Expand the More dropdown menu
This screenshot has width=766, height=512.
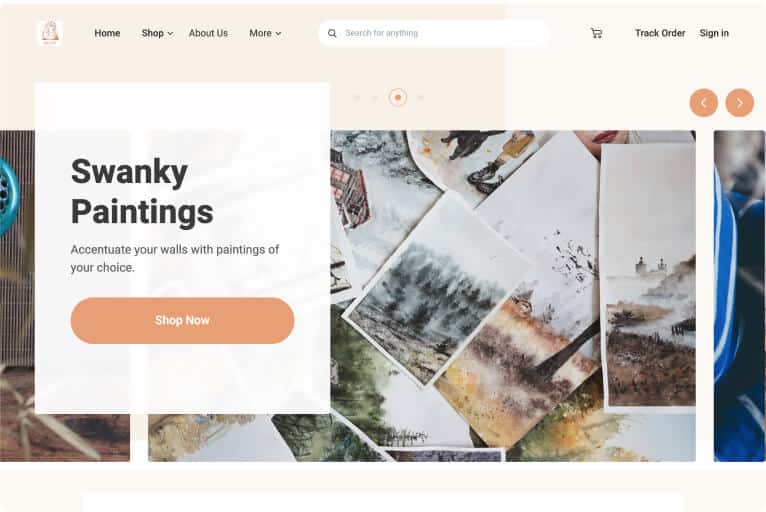tap(265, 33)
